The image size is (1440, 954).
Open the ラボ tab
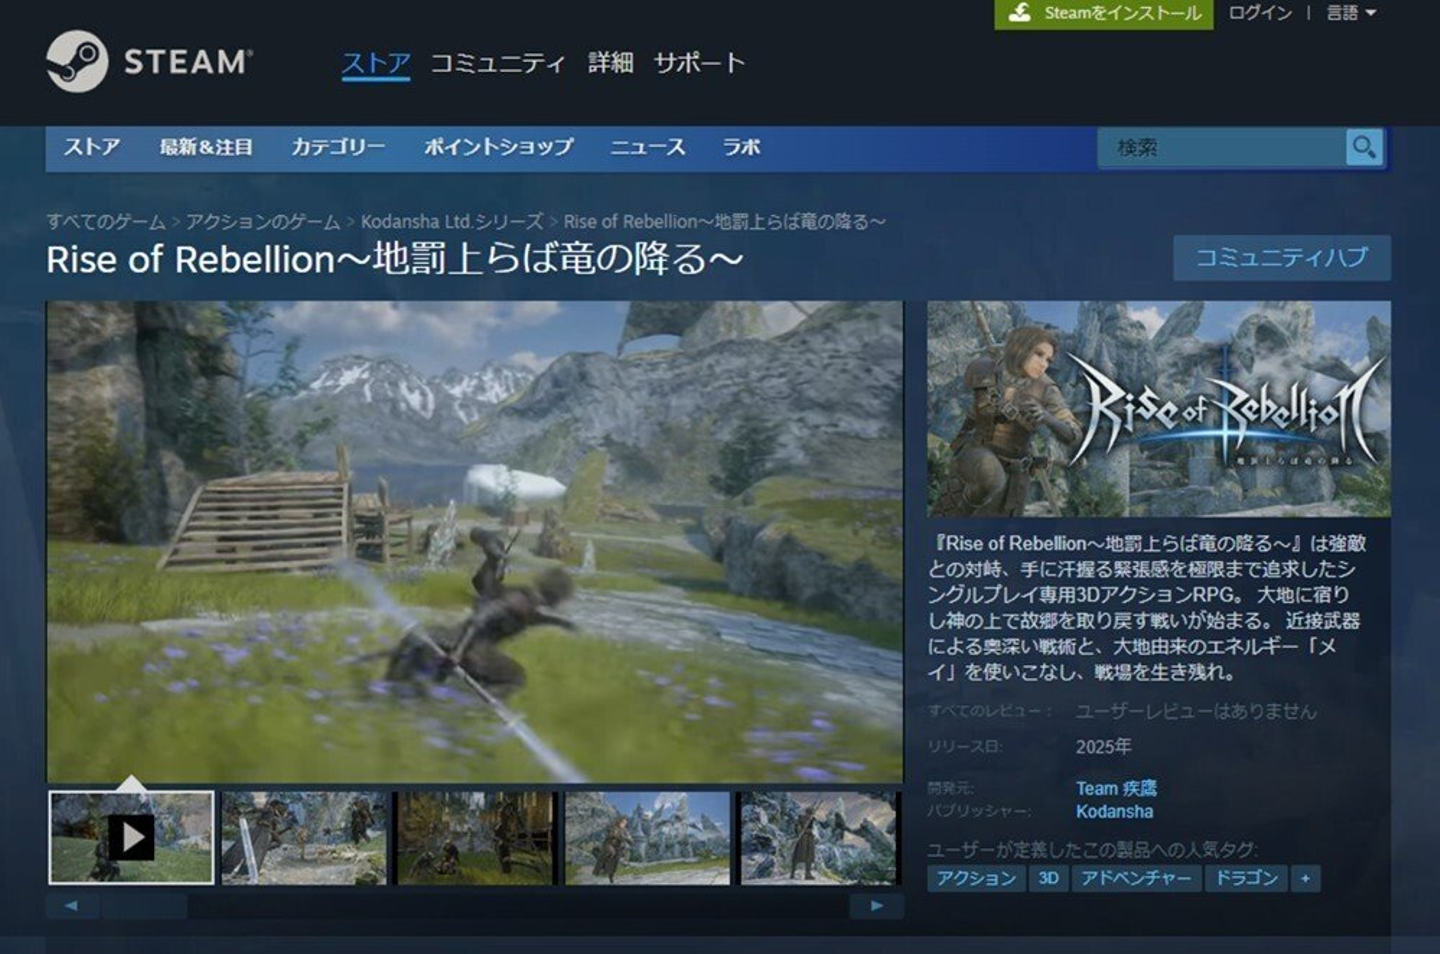pyautogui.click(x=742, y=147)
